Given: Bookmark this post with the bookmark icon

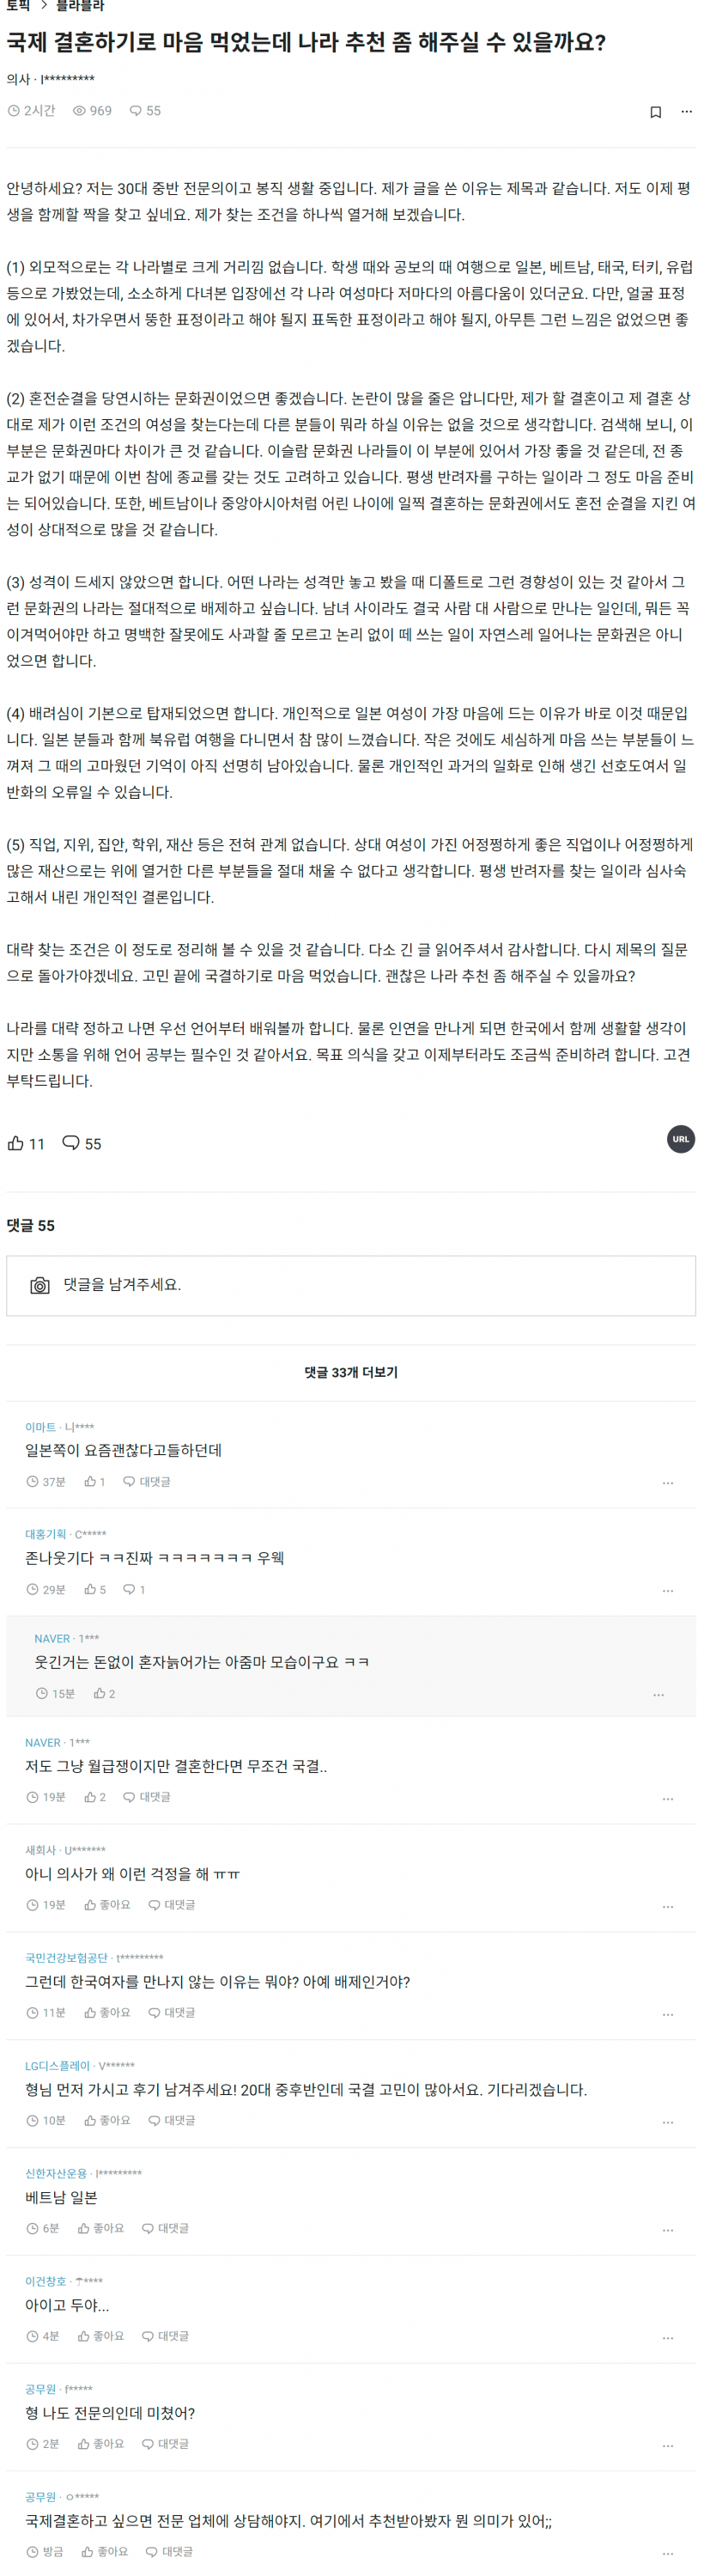Looking at the screenshot, I should 656,112.
